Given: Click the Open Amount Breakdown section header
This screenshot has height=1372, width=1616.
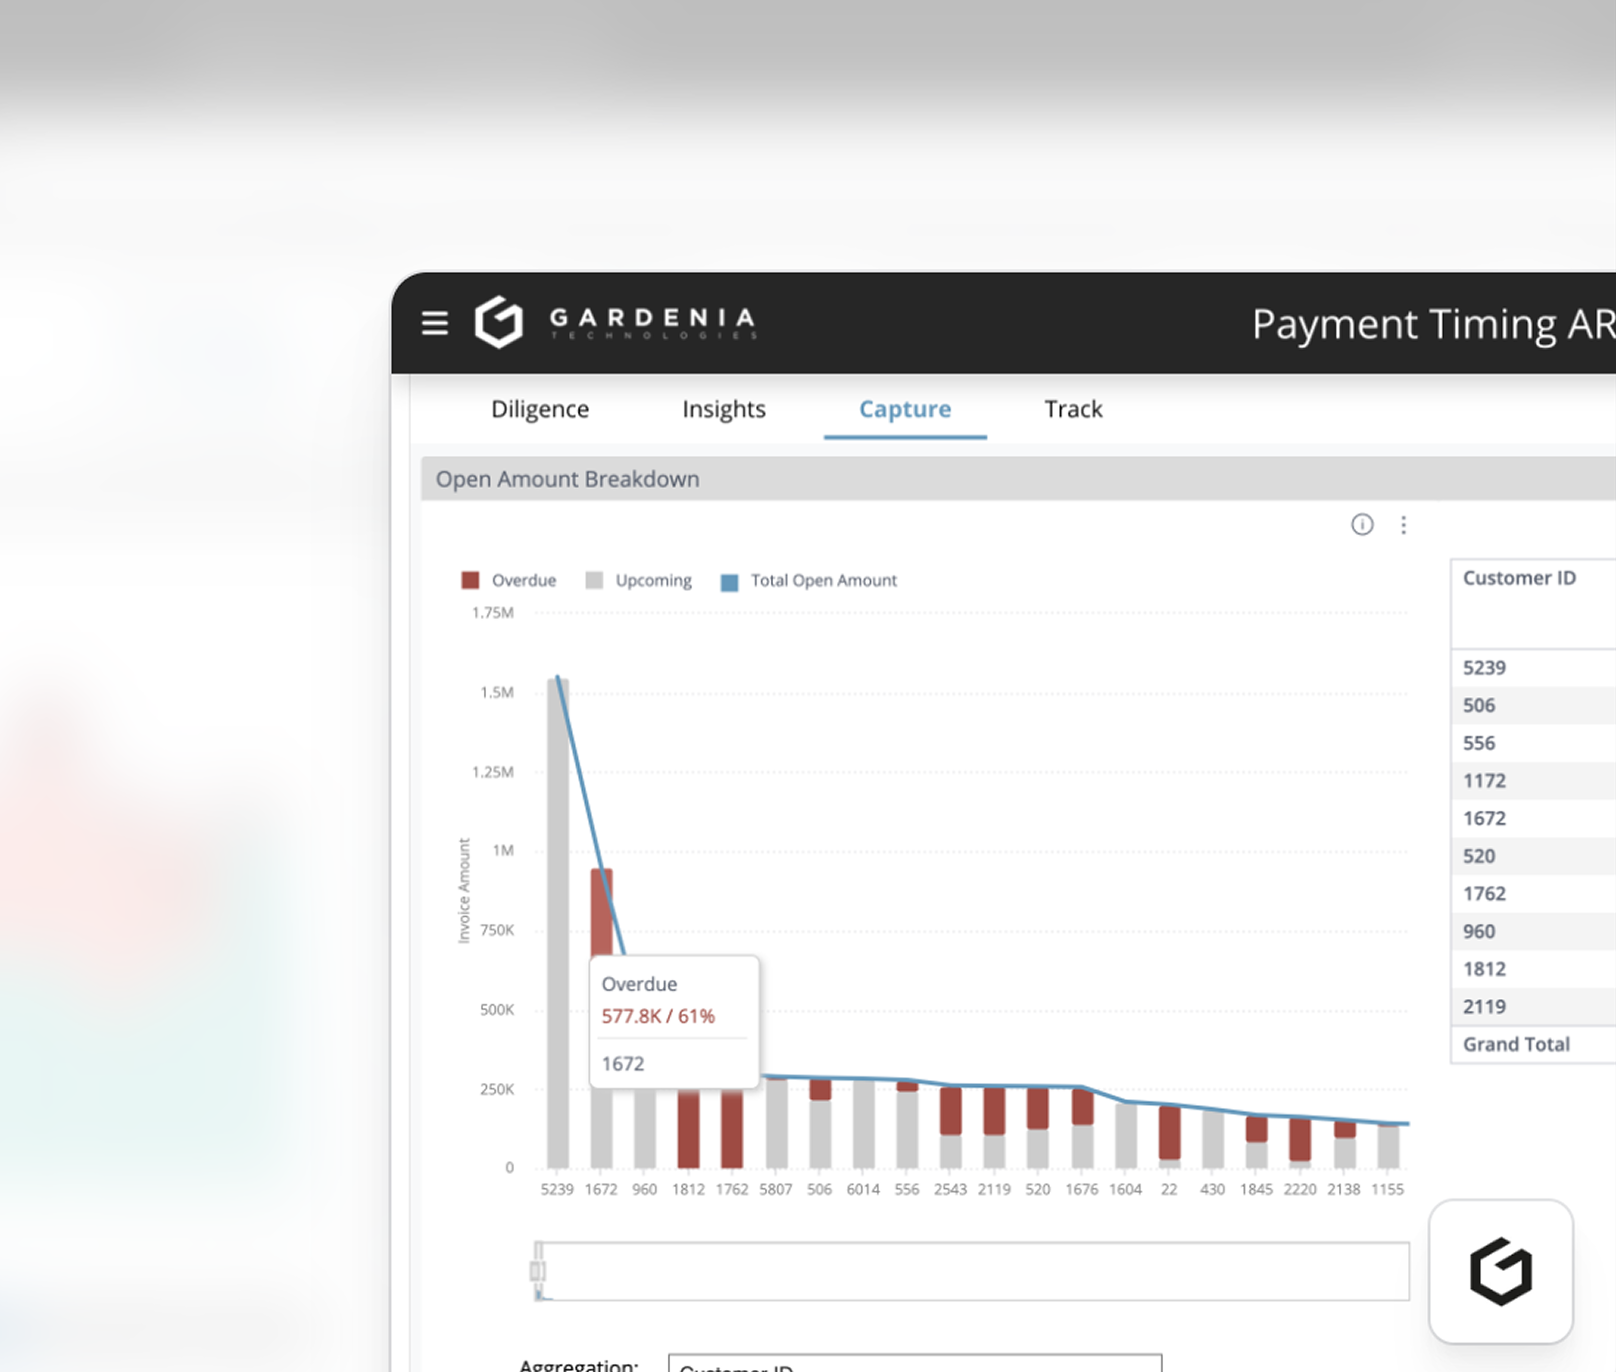Looking at the screenshot, I should 1018,479.
